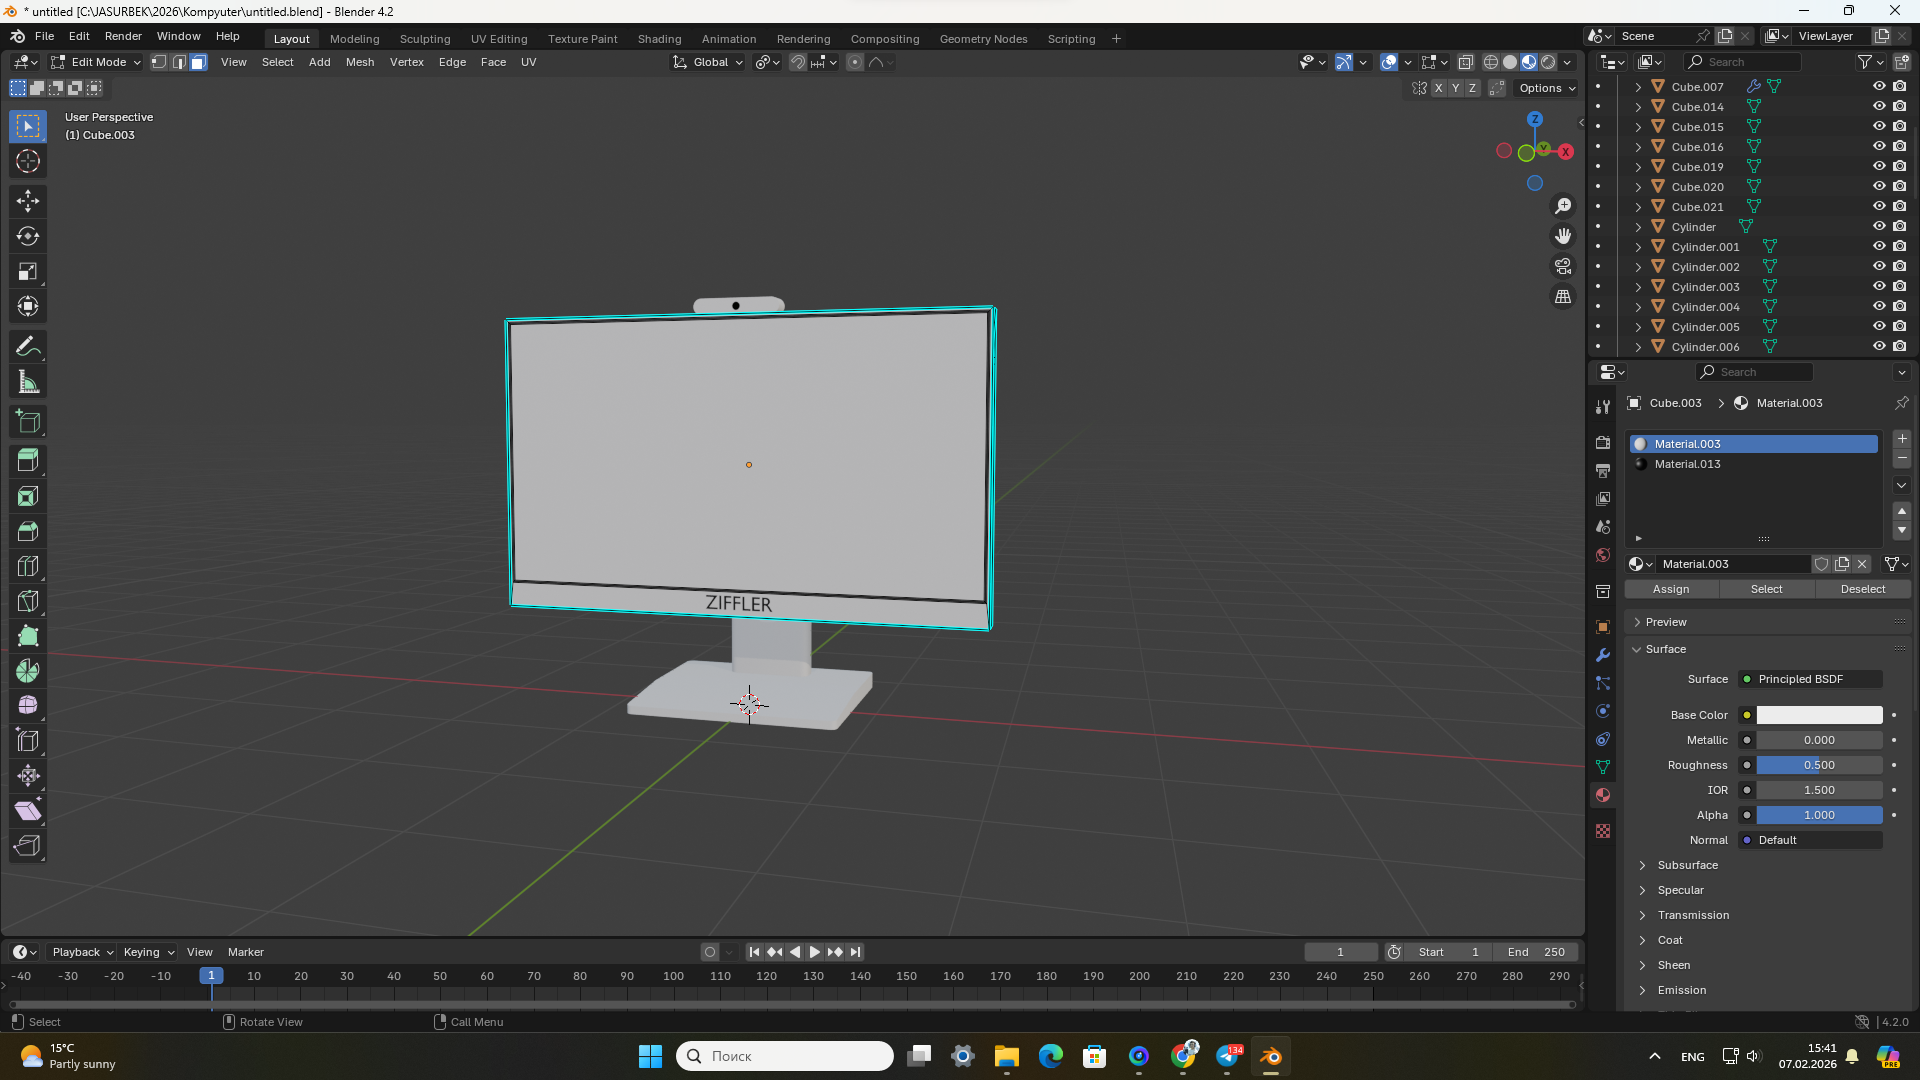1920x1080 pixels.
Task: Toggle visibility of Cylinder.003
Action: coord(1879,287)
